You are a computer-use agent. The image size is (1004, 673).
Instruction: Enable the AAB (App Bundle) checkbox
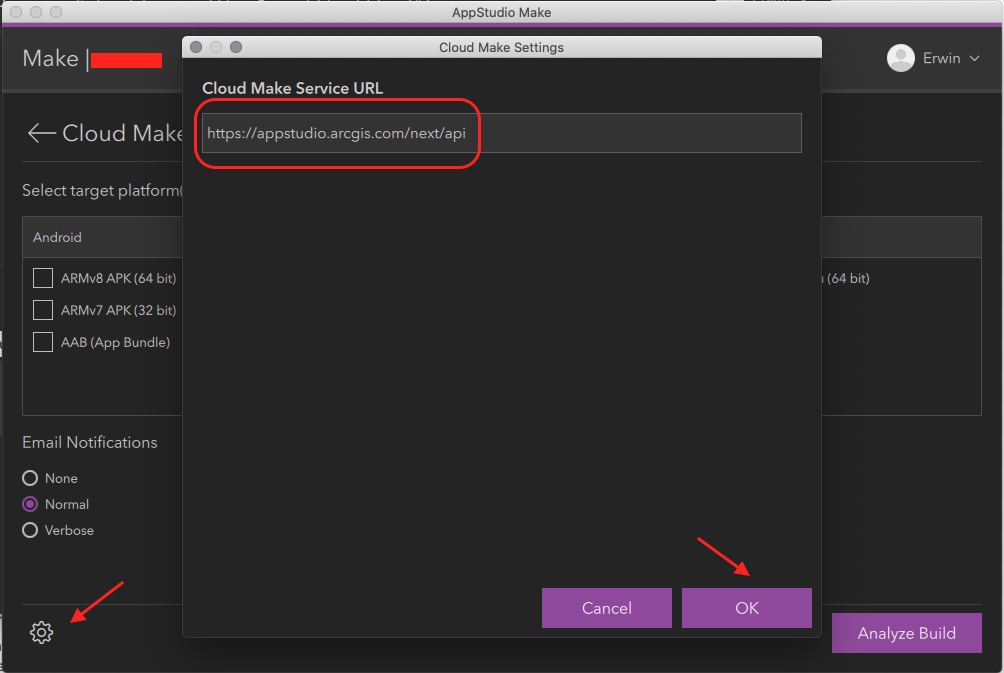point(43,342)
